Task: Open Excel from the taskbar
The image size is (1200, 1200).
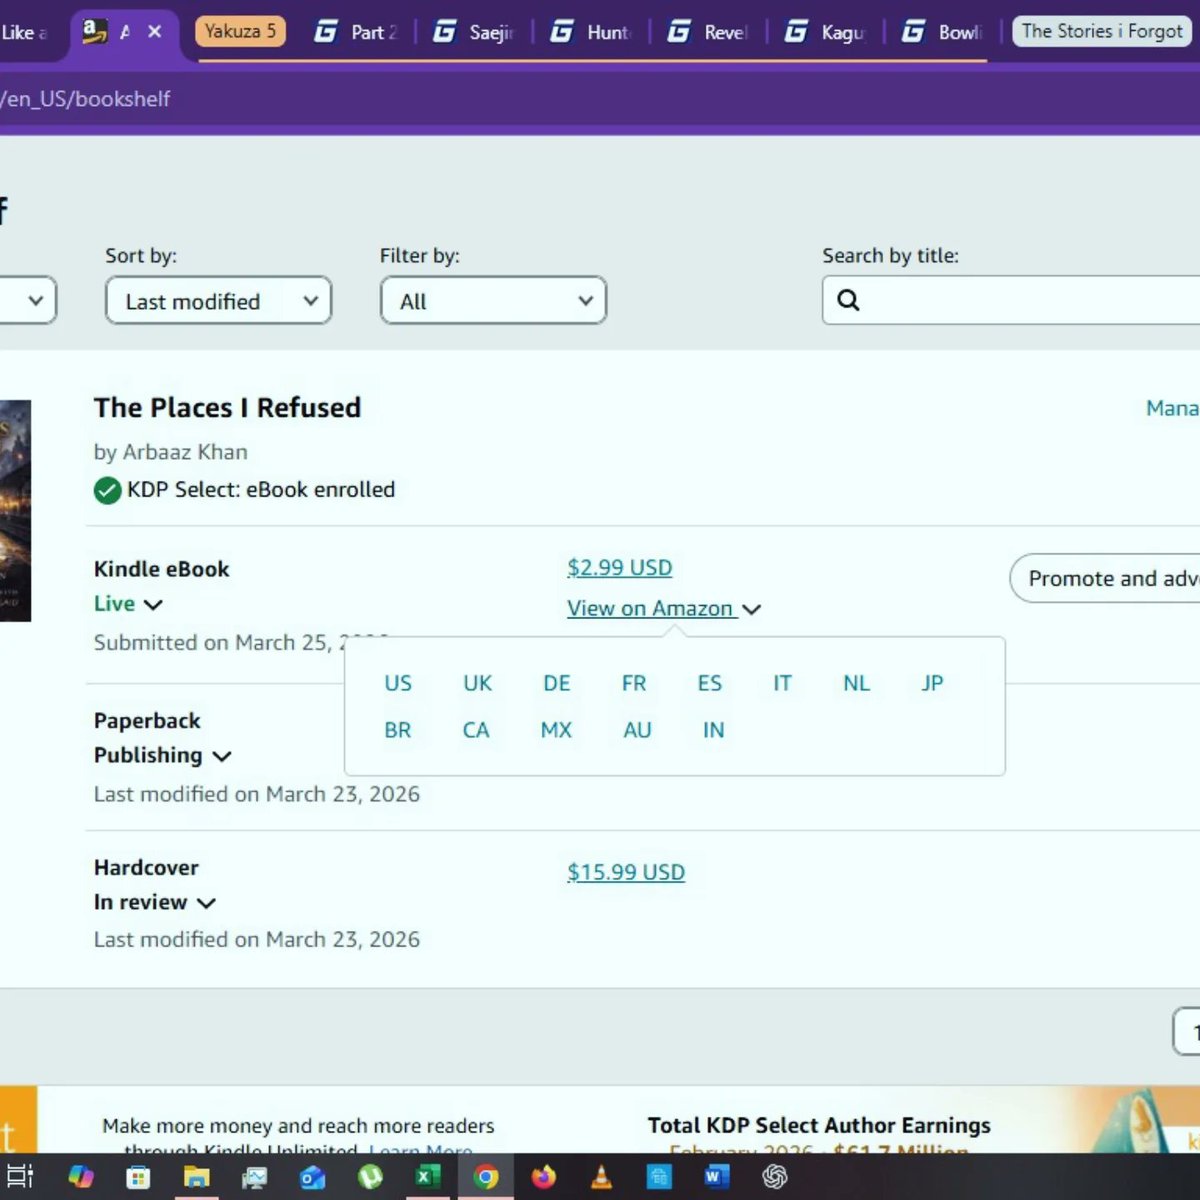Action: (428, 1177)
